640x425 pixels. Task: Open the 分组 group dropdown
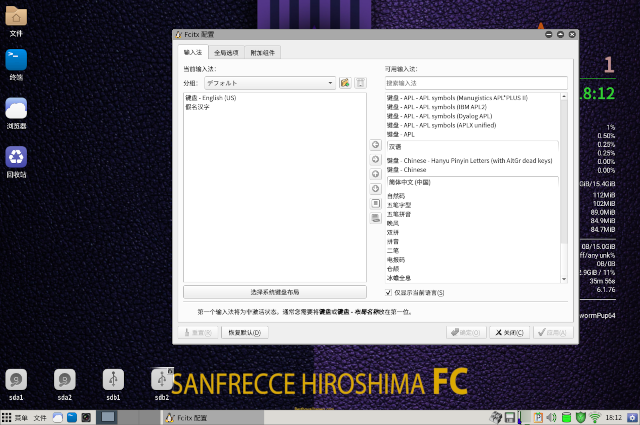coord(270,83)
